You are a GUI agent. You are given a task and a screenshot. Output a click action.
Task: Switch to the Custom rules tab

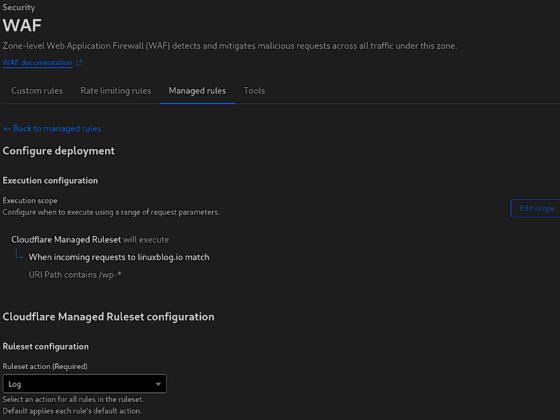pyautogui.click(x=37, y=91)
